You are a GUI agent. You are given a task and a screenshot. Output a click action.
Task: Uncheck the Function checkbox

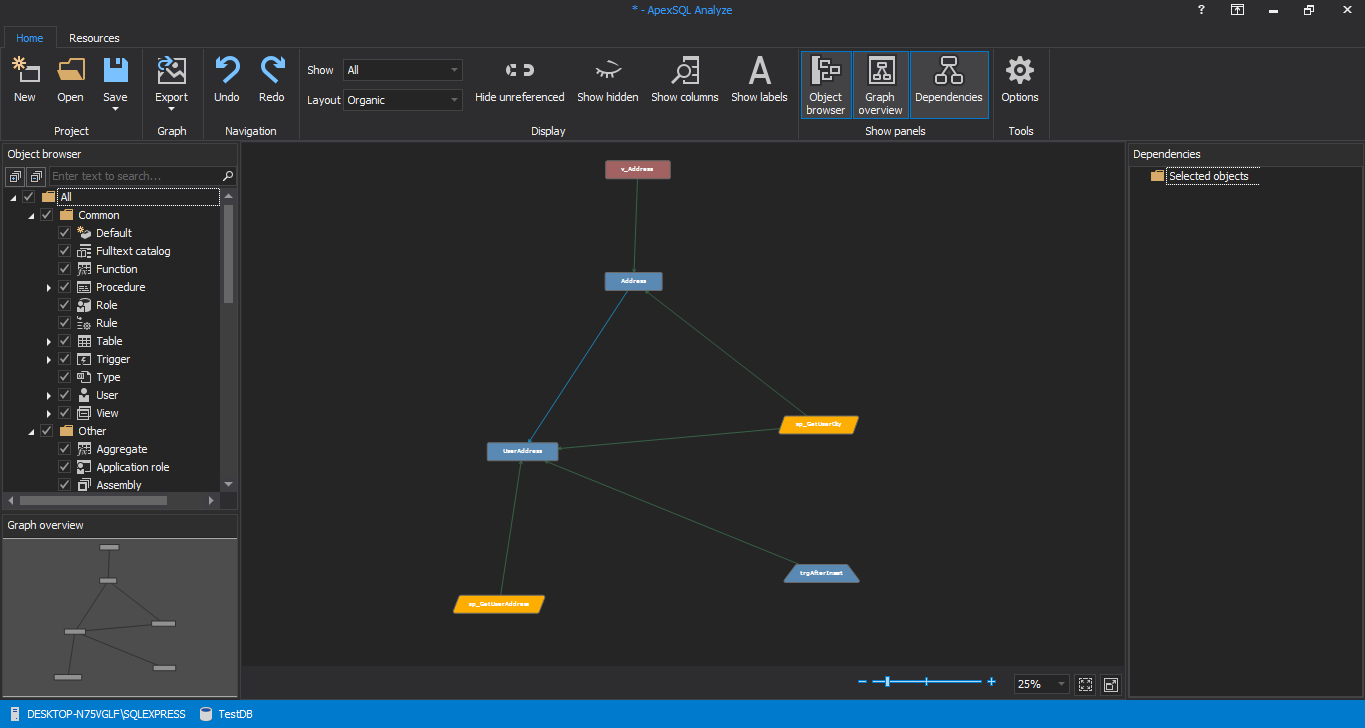[65, 269]
